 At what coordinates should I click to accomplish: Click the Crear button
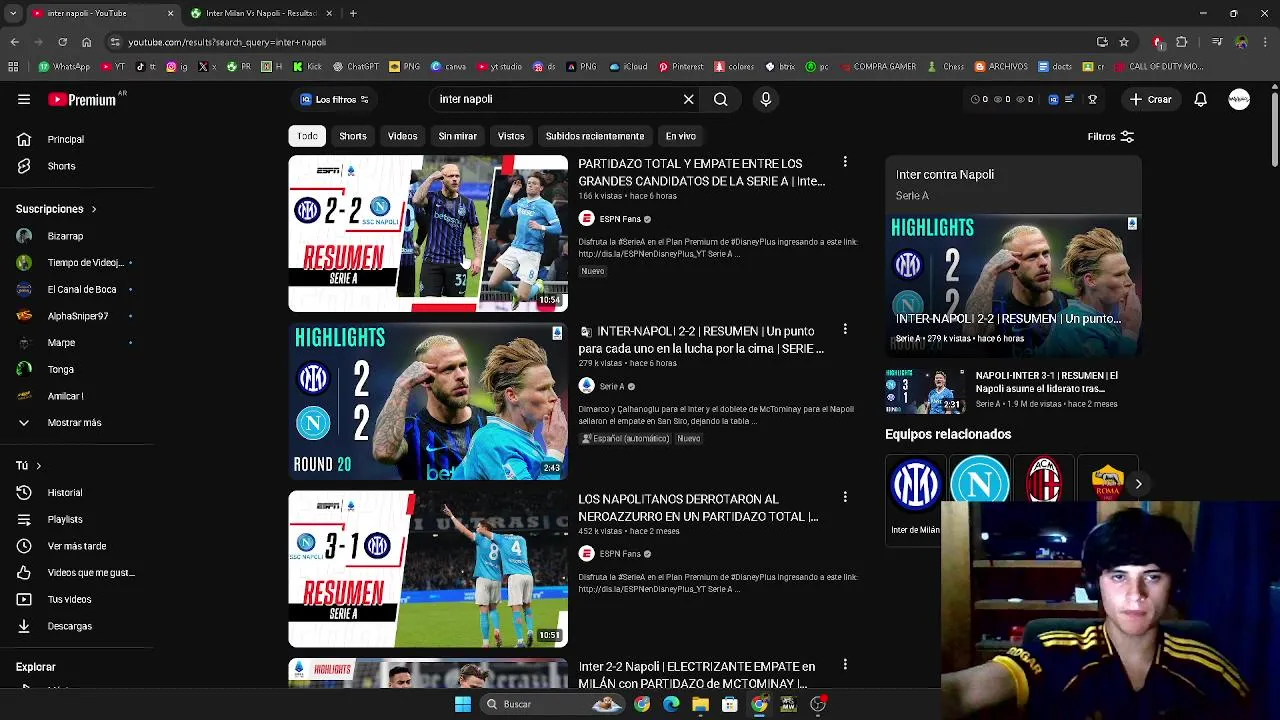pyautogui.click(x=1150, y=99)
